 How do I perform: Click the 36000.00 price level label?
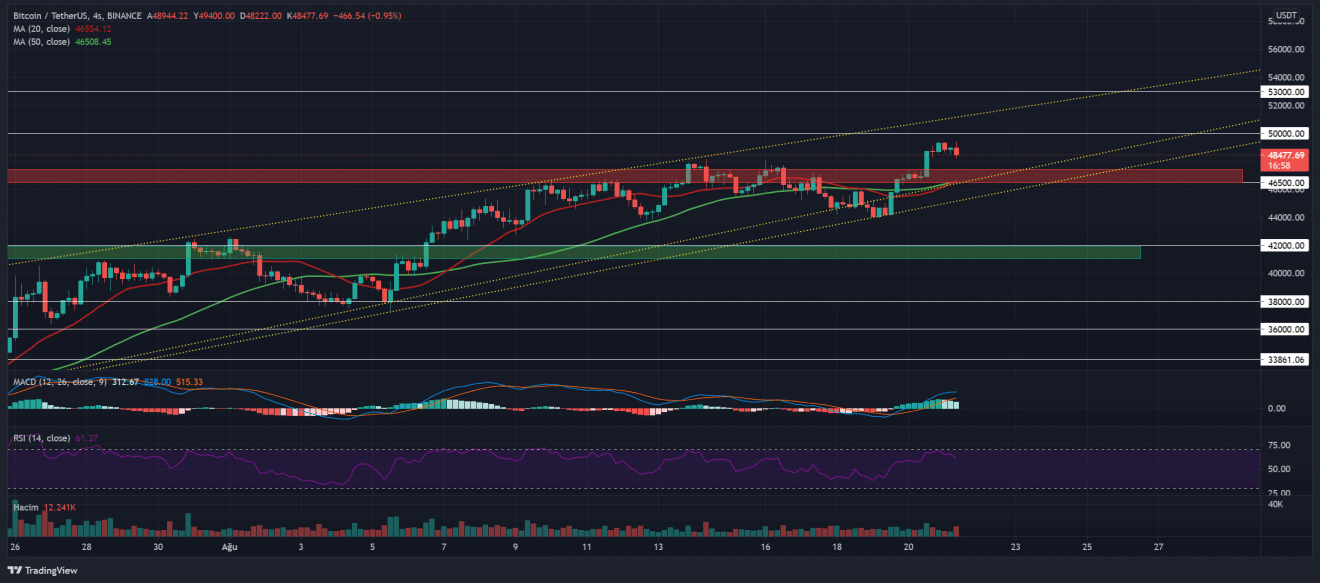tap(1287, 329)
